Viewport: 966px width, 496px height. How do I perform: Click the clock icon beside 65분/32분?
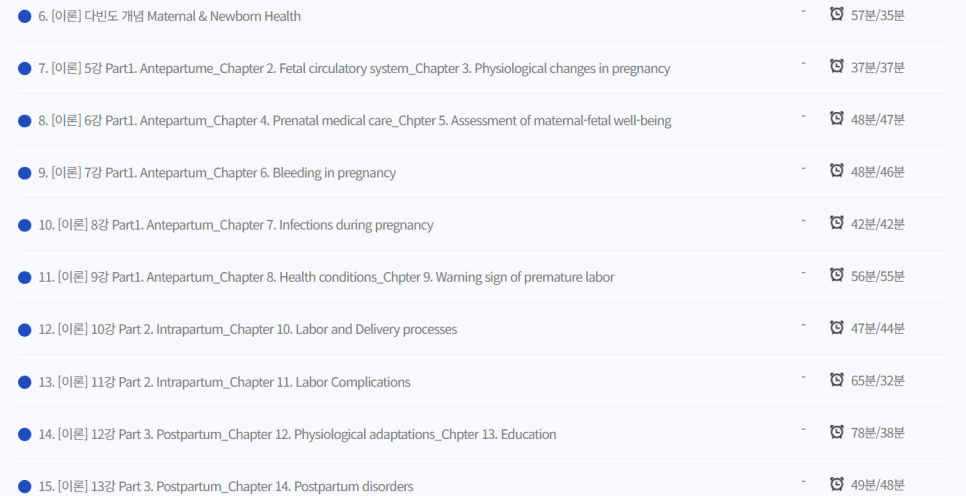[x=837, y=379]
